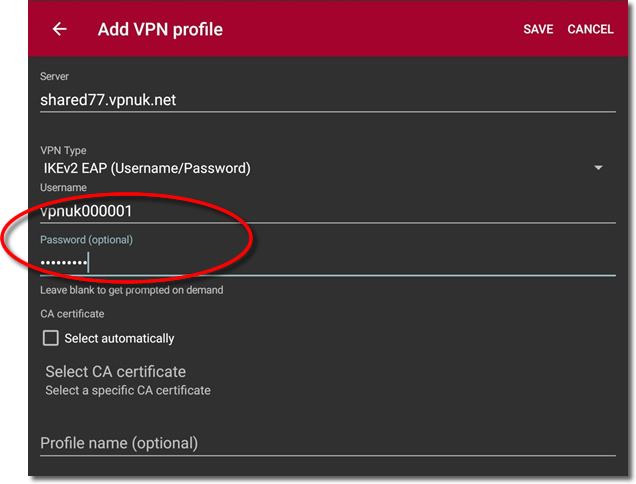Go back using the arrow icon
Screen dimensions: 636x484
pos(60,29)
